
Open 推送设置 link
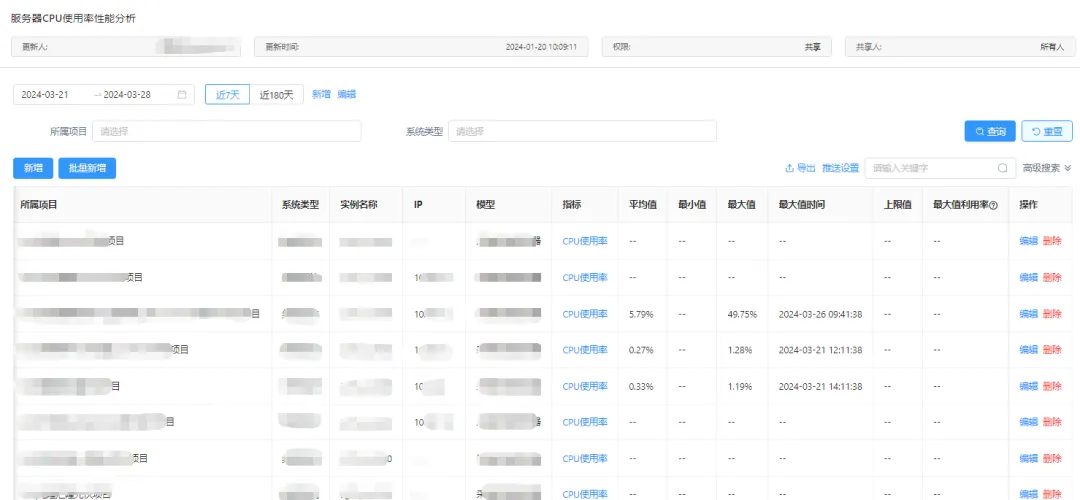840,168
